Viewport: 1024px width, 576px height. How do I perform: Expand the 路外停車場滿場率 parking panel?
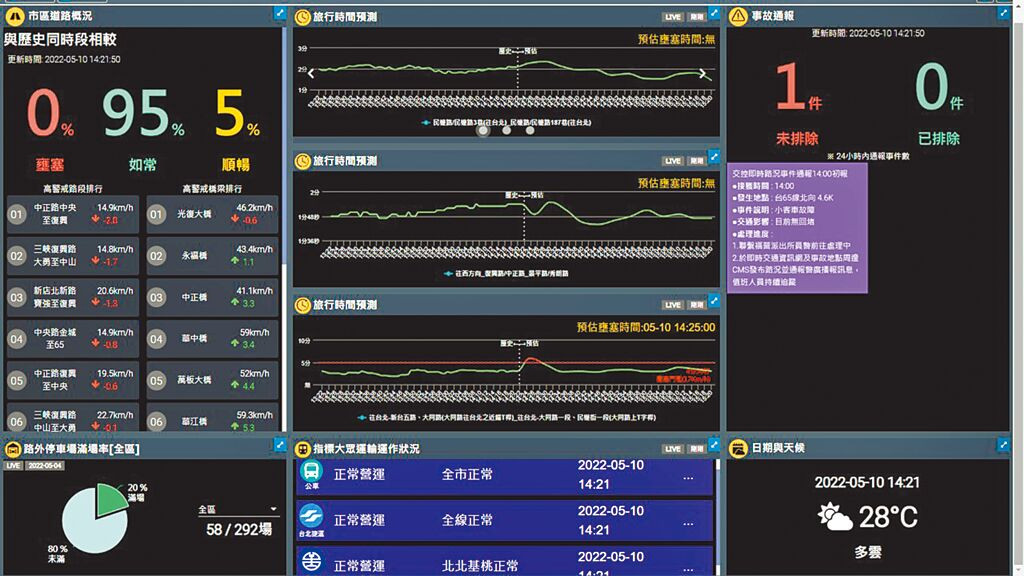(x=279, y=444)
